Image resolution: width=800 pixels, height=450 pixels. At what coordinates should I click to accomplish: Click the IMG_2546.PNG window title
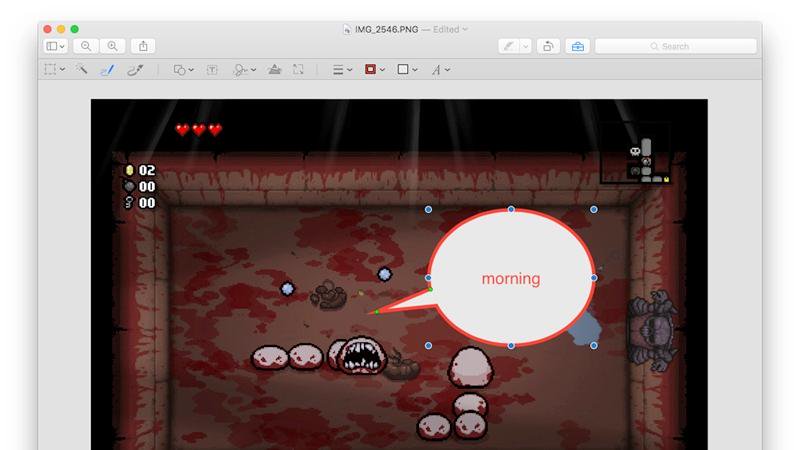386,30
